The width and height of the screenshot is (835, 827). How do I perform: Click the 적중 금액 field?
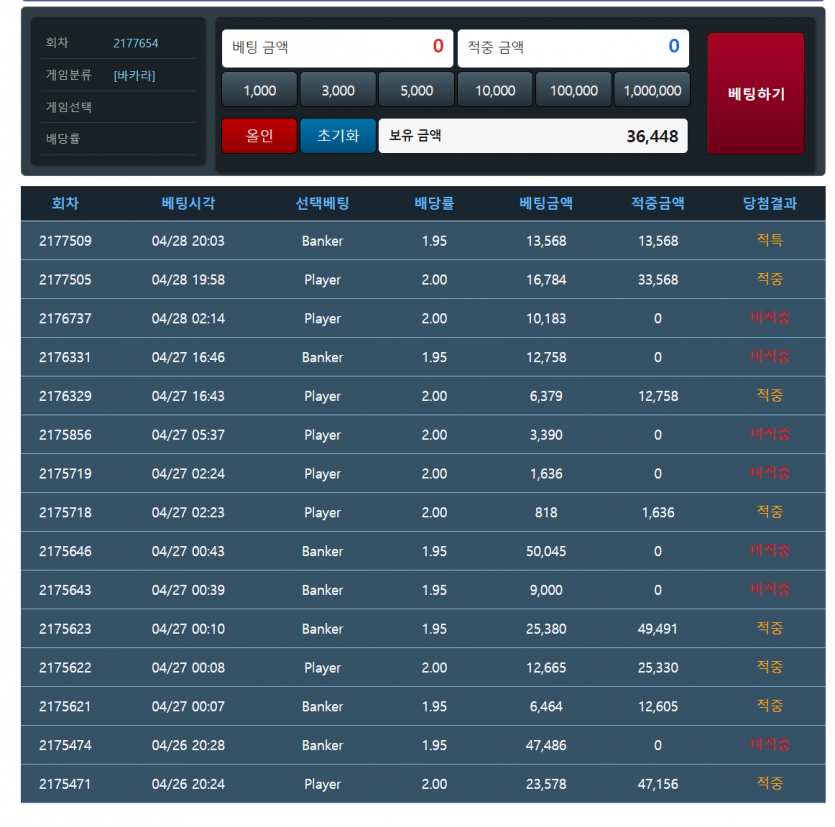pos(573,47)
